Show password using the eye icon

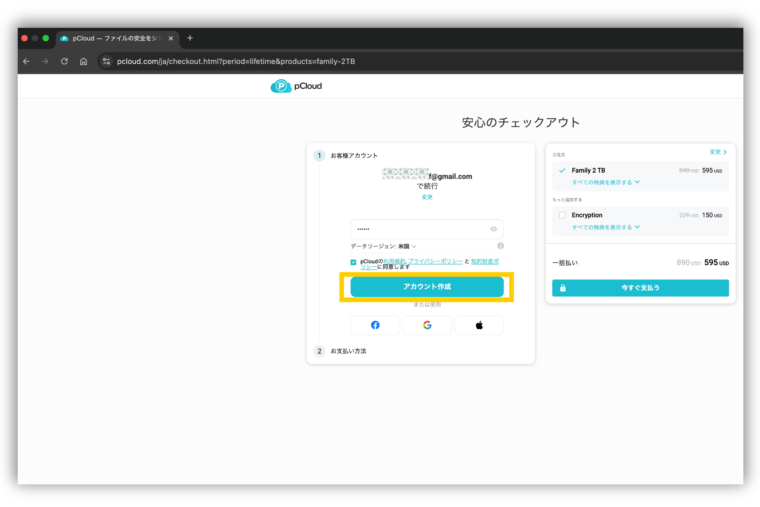pos(494,229)
